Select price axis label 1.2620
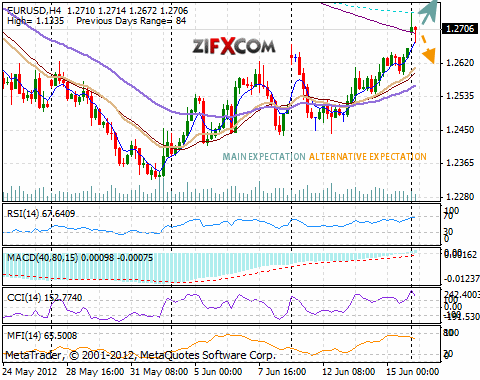 point(460,63)
